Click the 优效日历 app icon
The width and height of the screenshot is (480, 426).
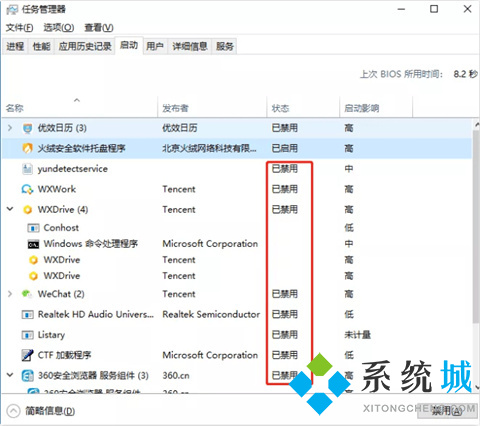click(x=27, y=128)
